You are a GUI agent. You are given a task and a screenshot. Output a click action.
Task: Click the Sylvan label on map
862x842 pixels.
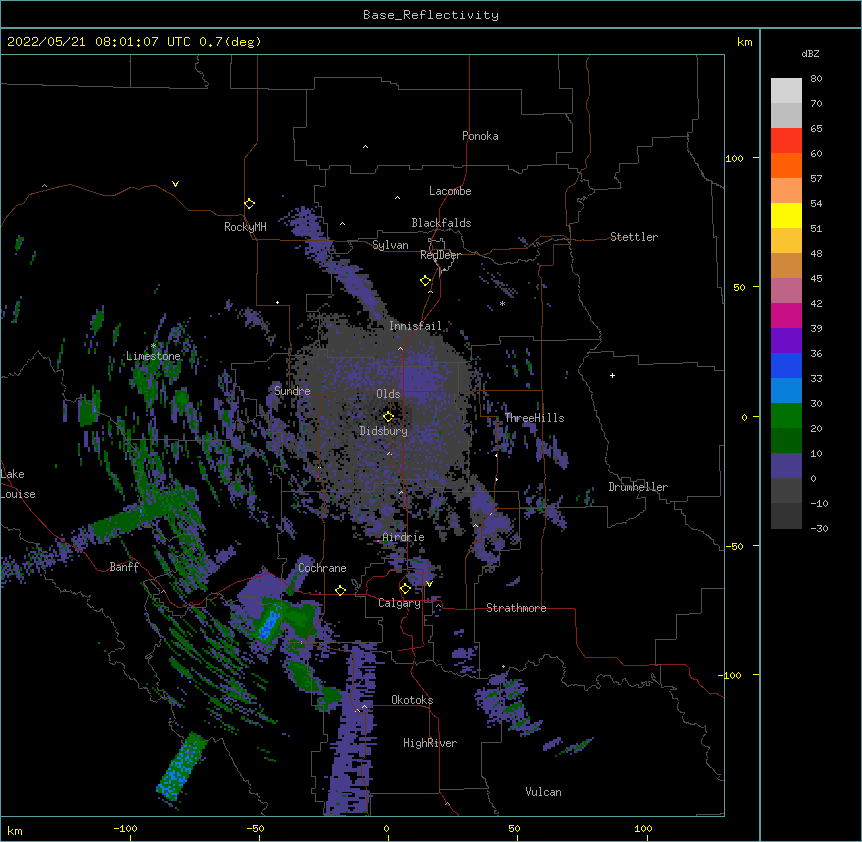[x=390, y=245]
